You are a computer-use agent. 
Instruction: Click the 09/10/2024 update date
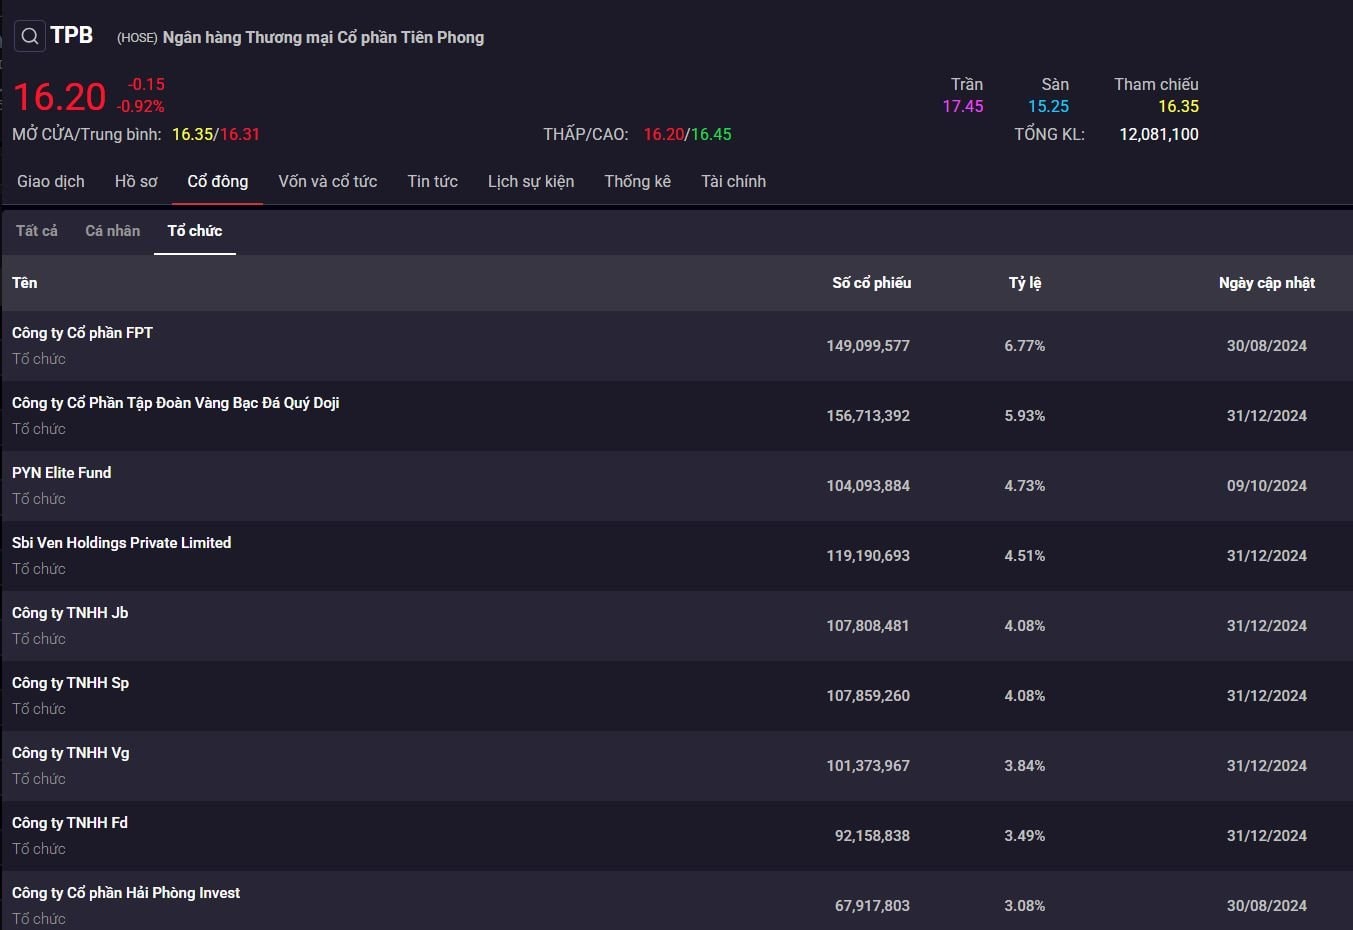1267,486
